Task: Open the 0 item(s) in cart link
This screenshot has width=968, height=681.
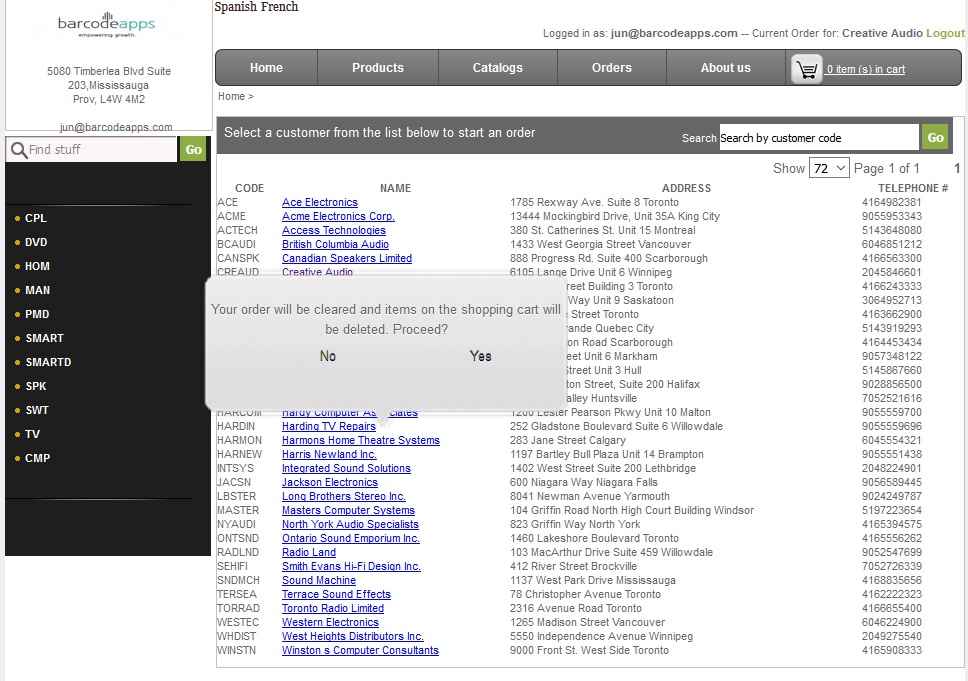Action: [x=866, y=69]
